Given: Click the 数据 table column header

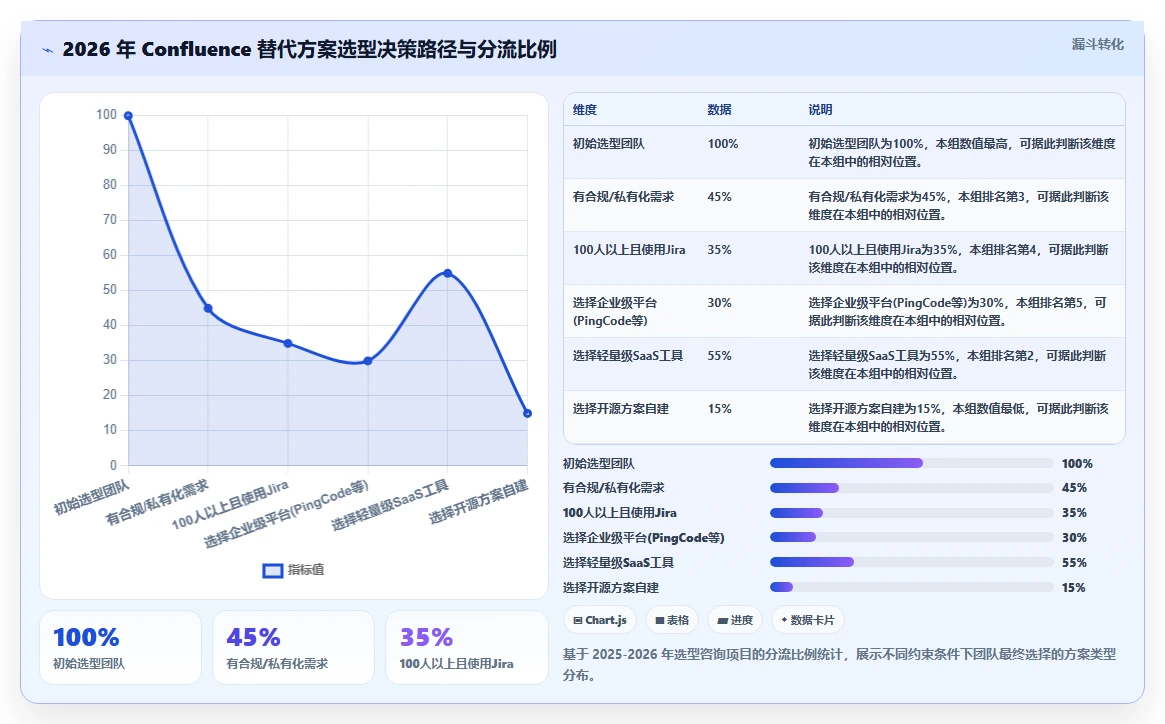Looking at the screenshot, I should click(719, 110).
